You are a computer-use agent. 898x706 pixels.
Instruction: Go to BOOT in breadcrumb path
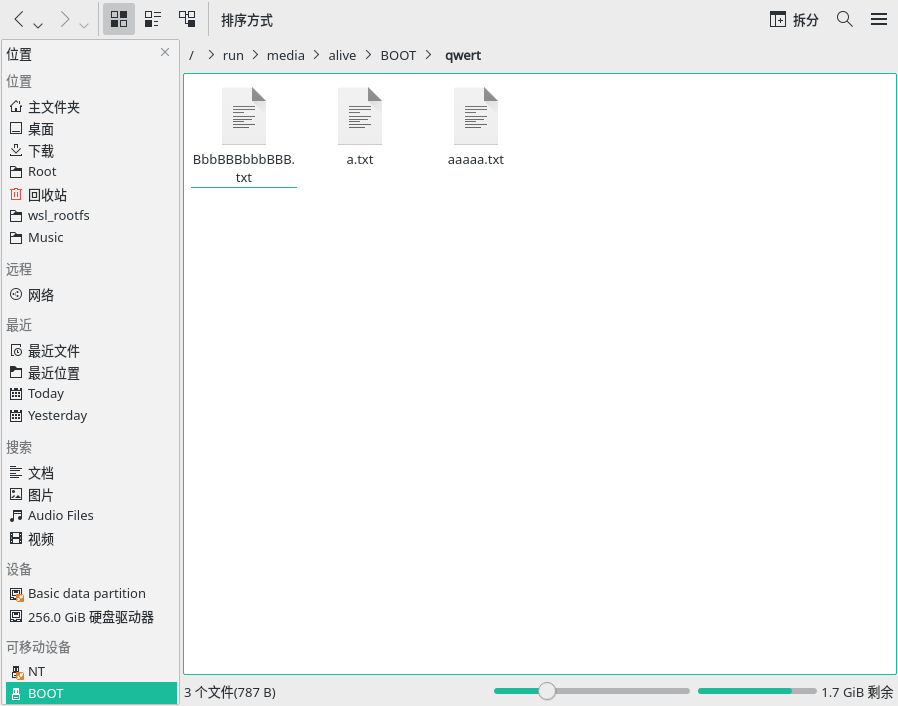click(x=397, y=55)
